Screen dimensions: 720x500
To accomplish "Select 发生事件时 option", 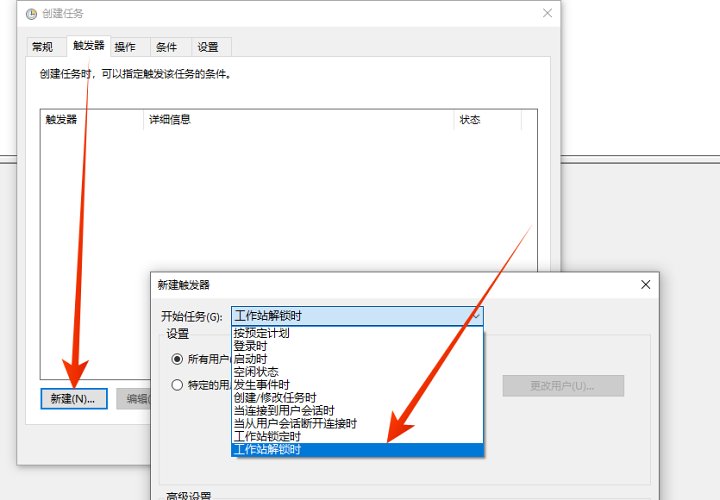I will click(357, 384).
